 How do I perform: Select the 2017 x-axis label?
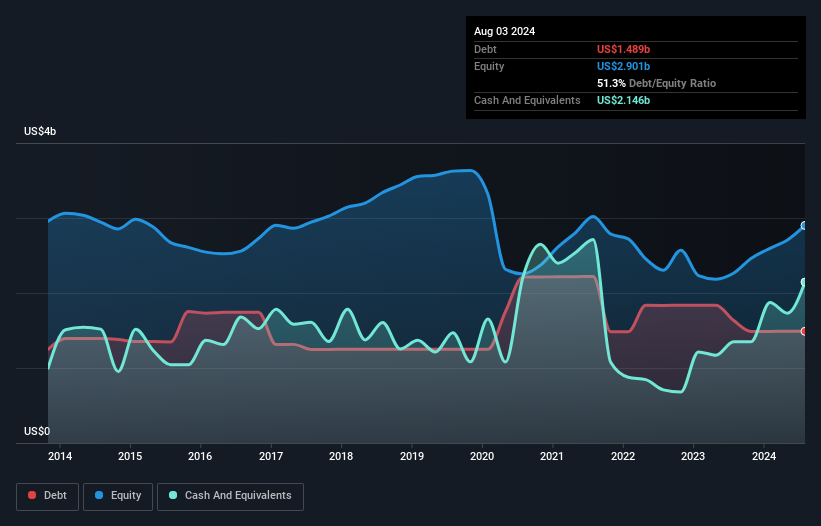coord(271,456)
